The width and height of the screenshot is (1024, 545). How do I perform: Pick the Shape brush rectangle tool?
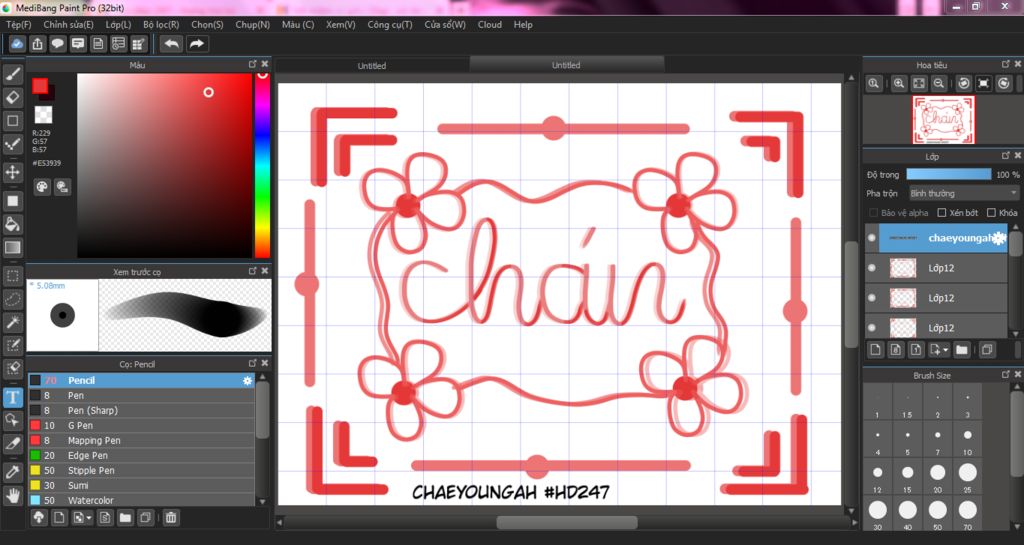coord(13,121)
